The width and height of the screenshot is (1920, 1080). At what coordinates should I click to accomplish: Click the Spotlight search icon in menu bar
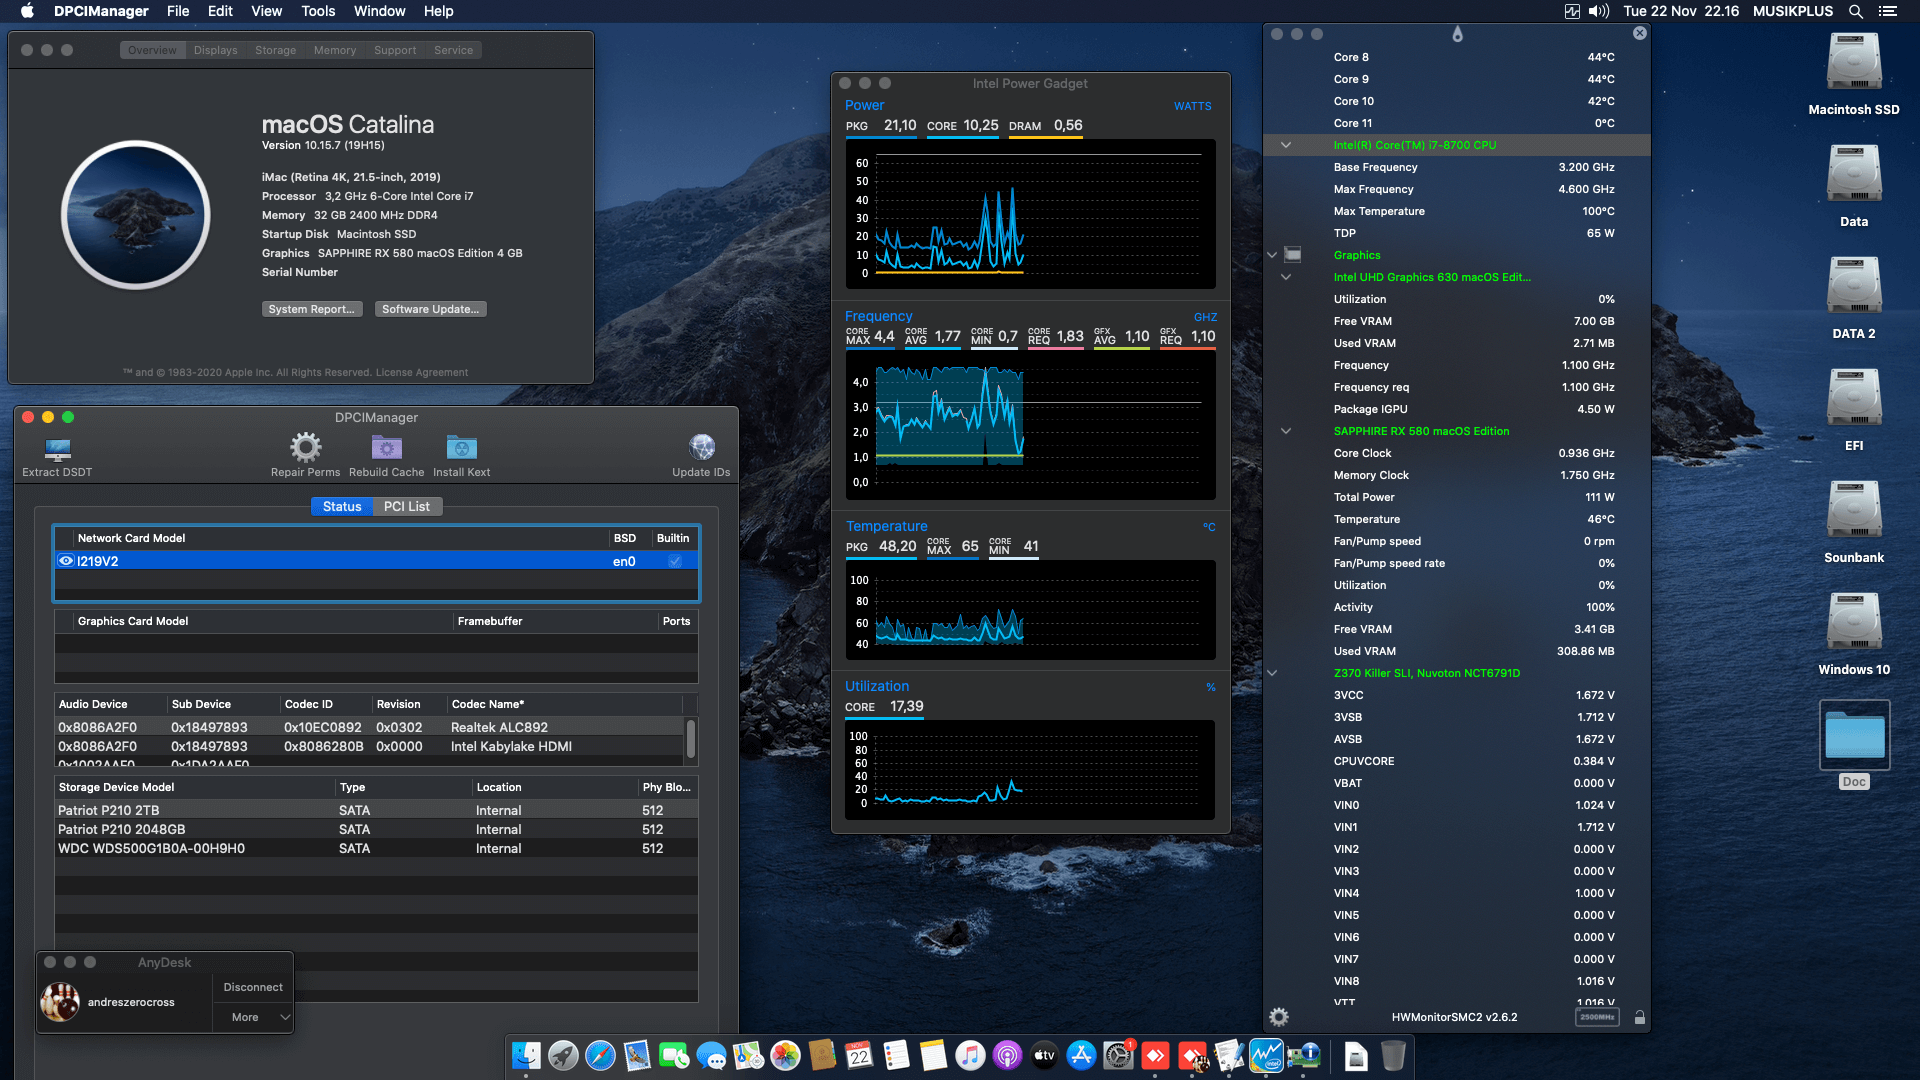1855,11
